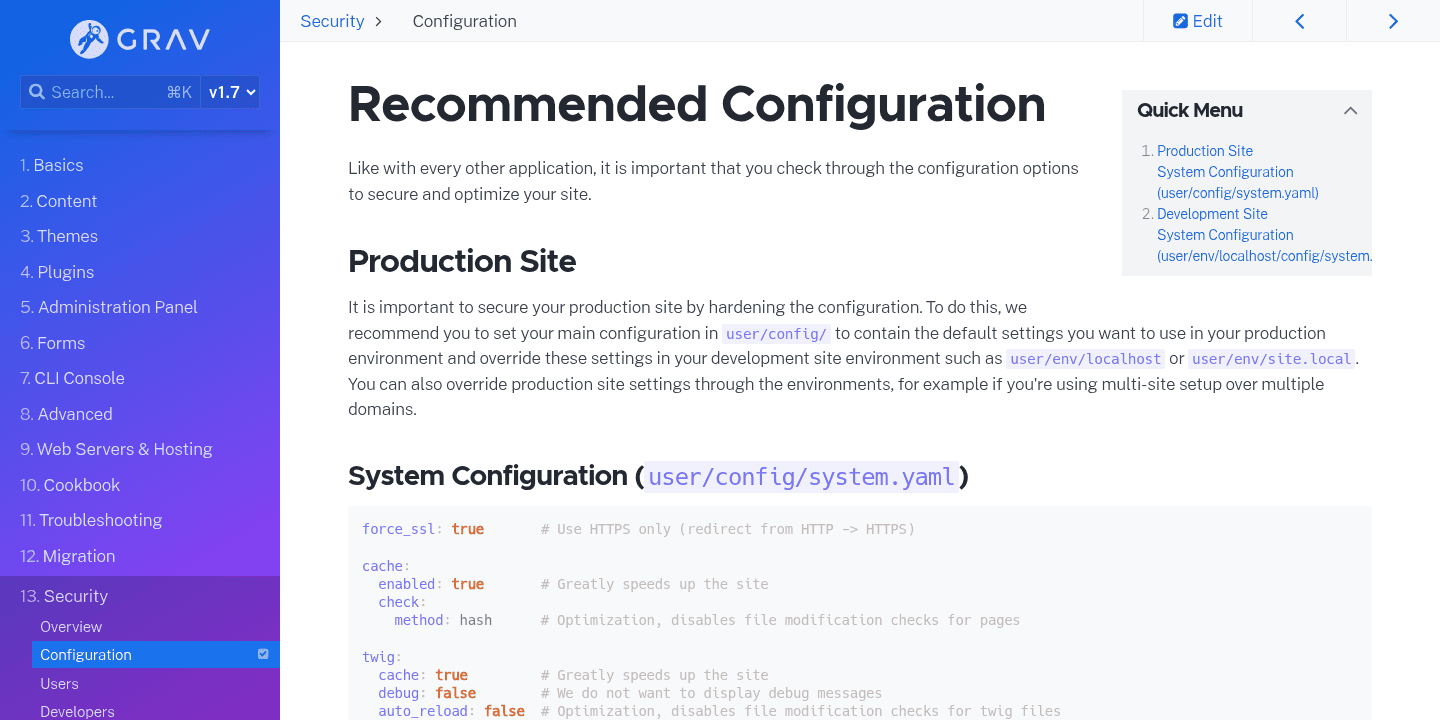The height and width of the screenshot is (720, 1440).
Task: Go to the previous page via left arrow
Action: tap(1299, 20)
